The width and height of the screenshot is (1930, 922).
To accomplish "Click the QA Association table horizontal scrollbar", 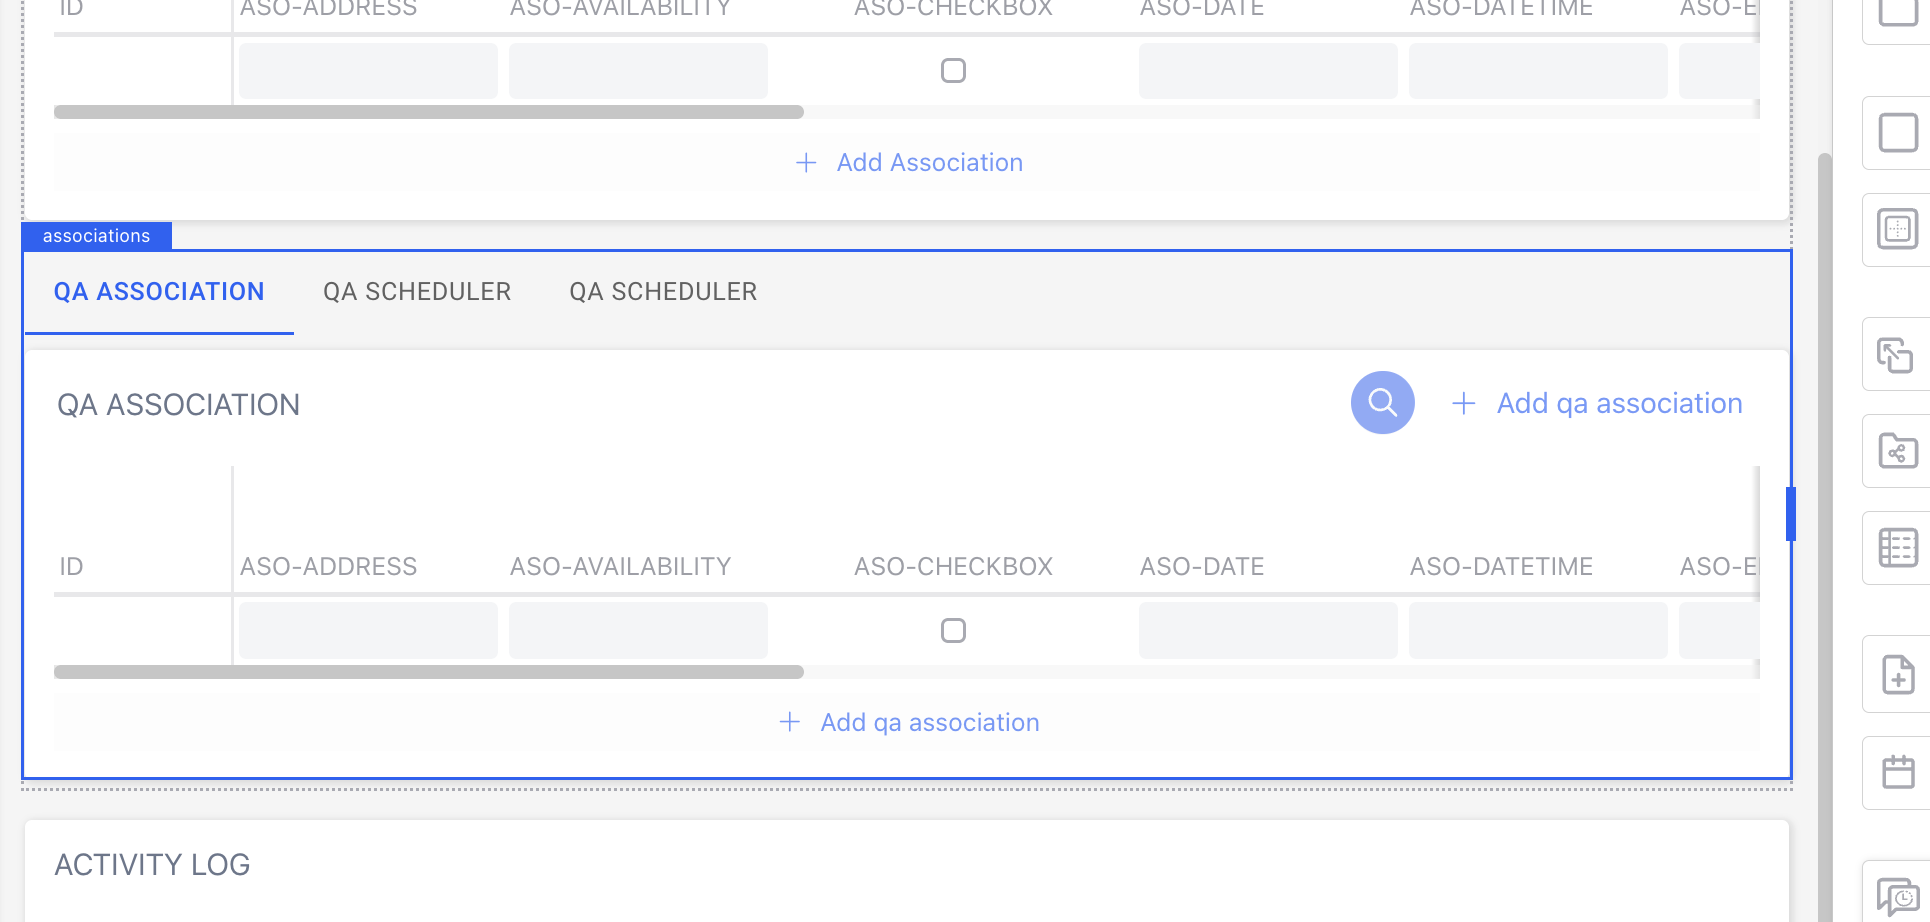I will (429, 673).
